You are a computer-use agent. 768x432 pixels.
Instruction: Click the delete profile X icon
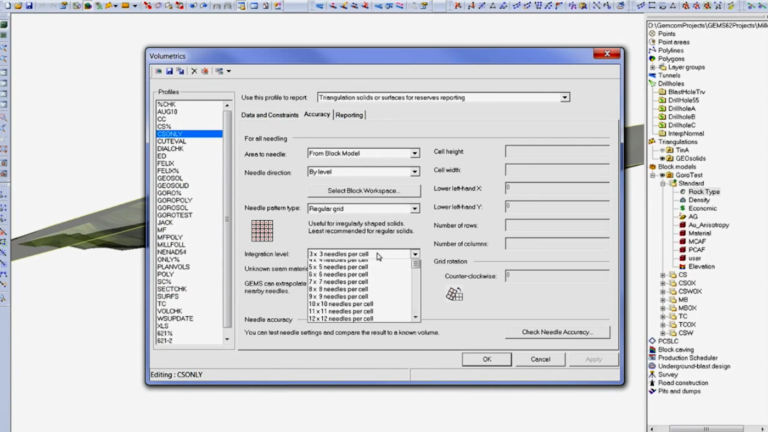pos(194,71)
